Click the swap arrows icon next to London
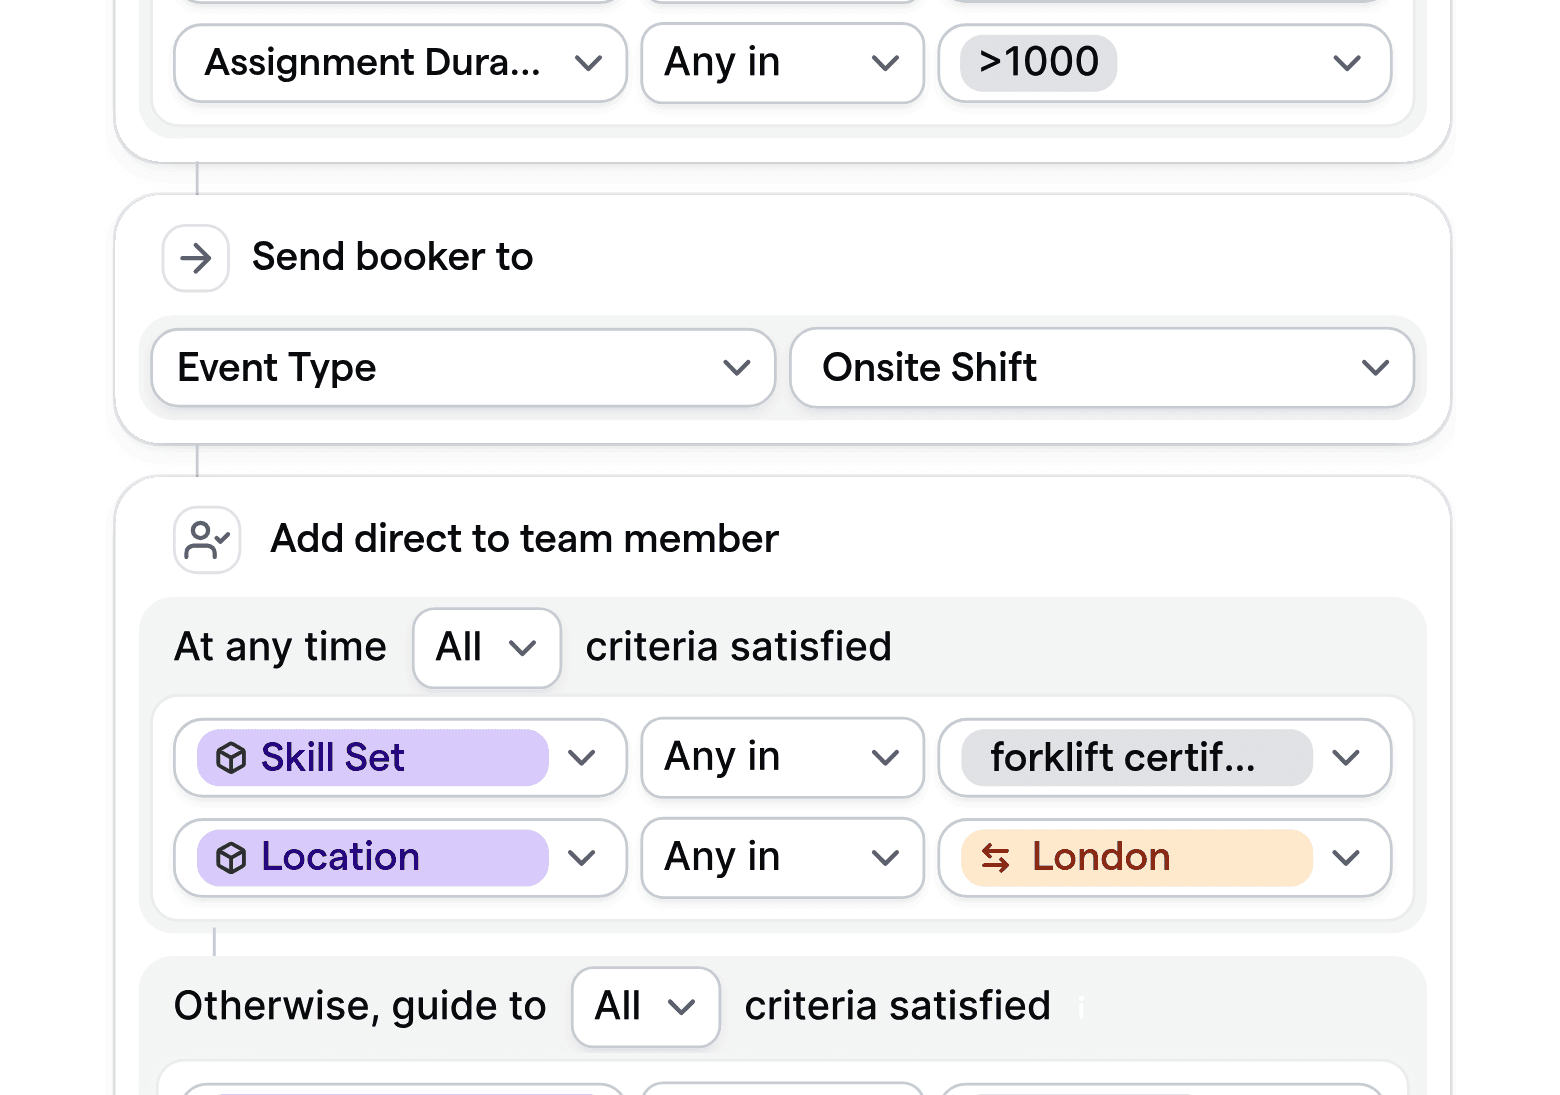1560x1095 pixels. coord(995,858)
